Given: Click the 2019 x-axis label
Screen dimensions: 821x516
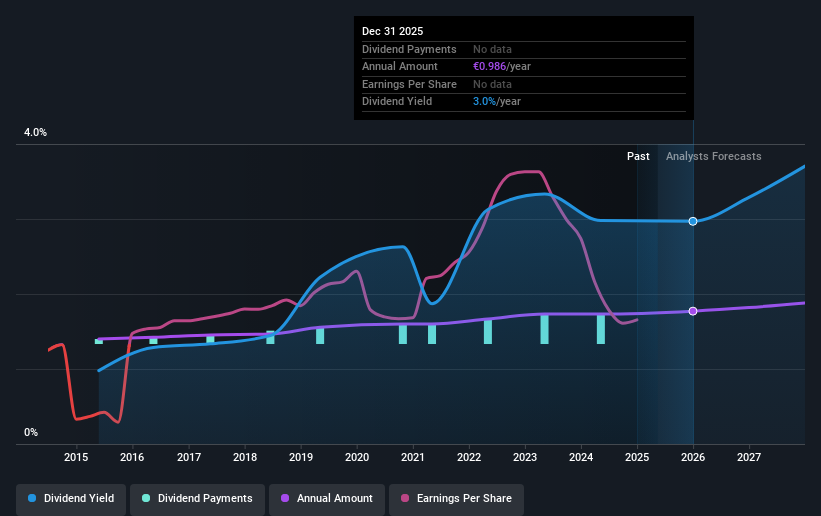Looking at the screenshot, I should [x=301, y=457].
